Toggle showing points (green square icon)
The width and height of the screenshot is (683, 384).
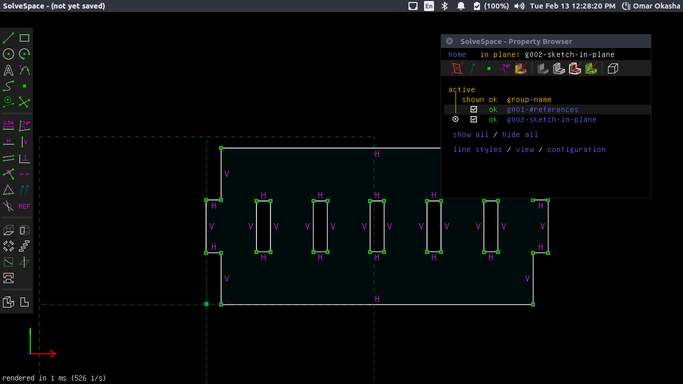[489, 68]
